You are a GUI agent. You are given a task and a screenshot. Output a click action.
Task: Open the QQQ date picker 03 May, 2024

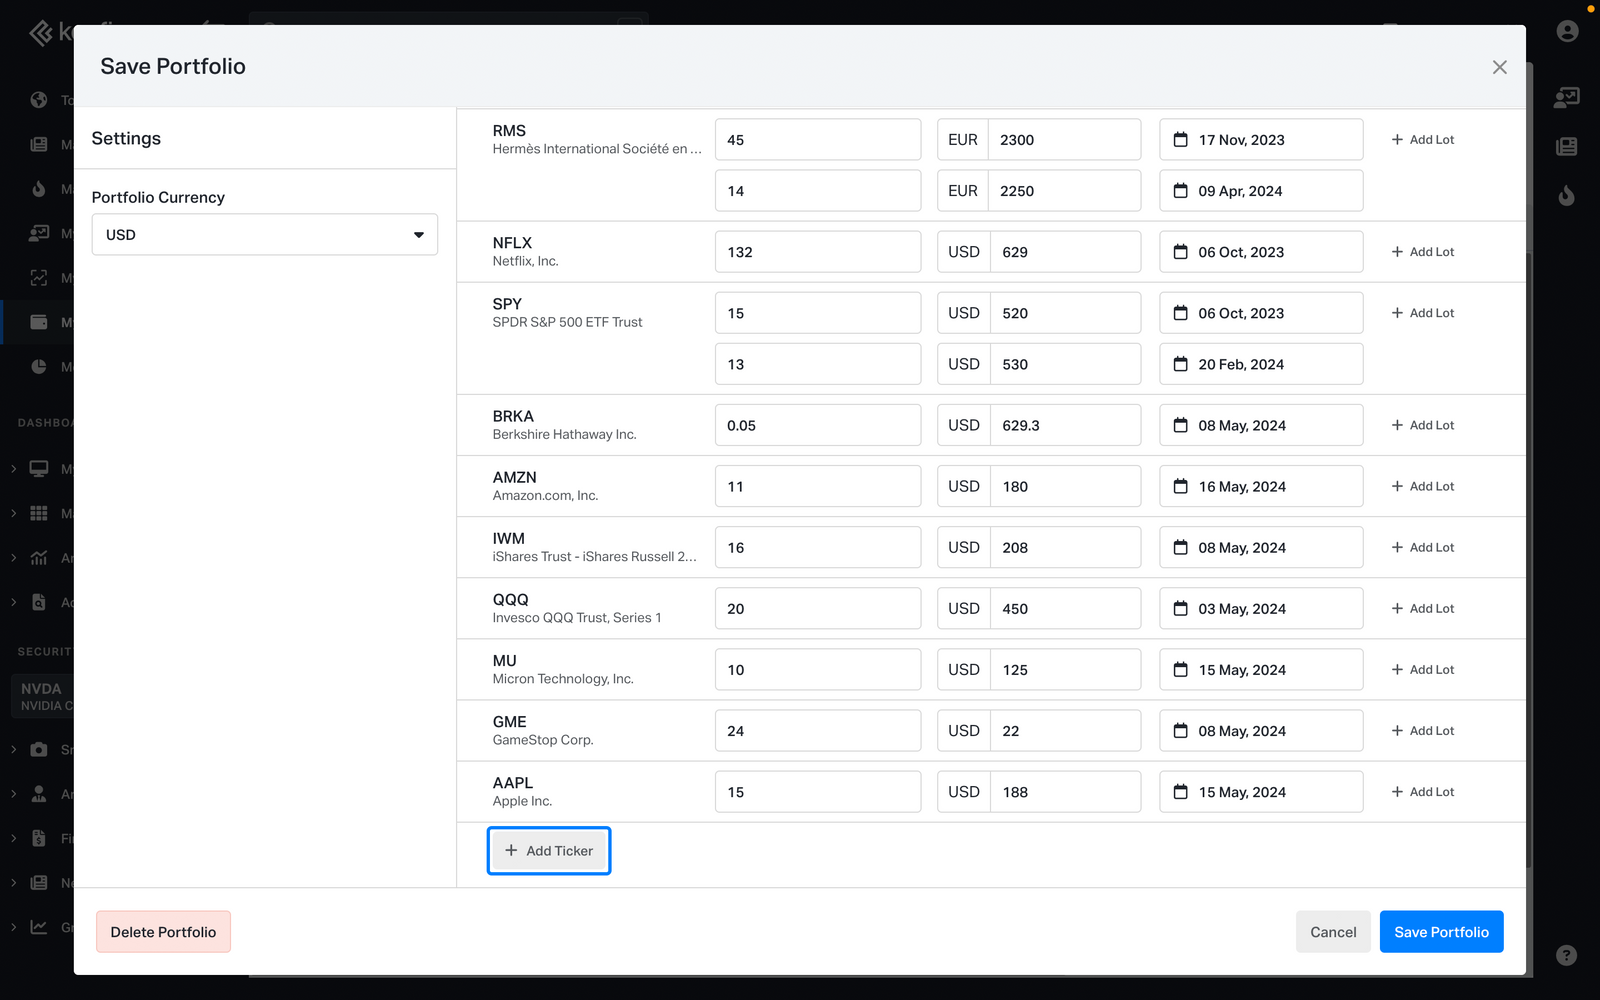[1260, 609]
